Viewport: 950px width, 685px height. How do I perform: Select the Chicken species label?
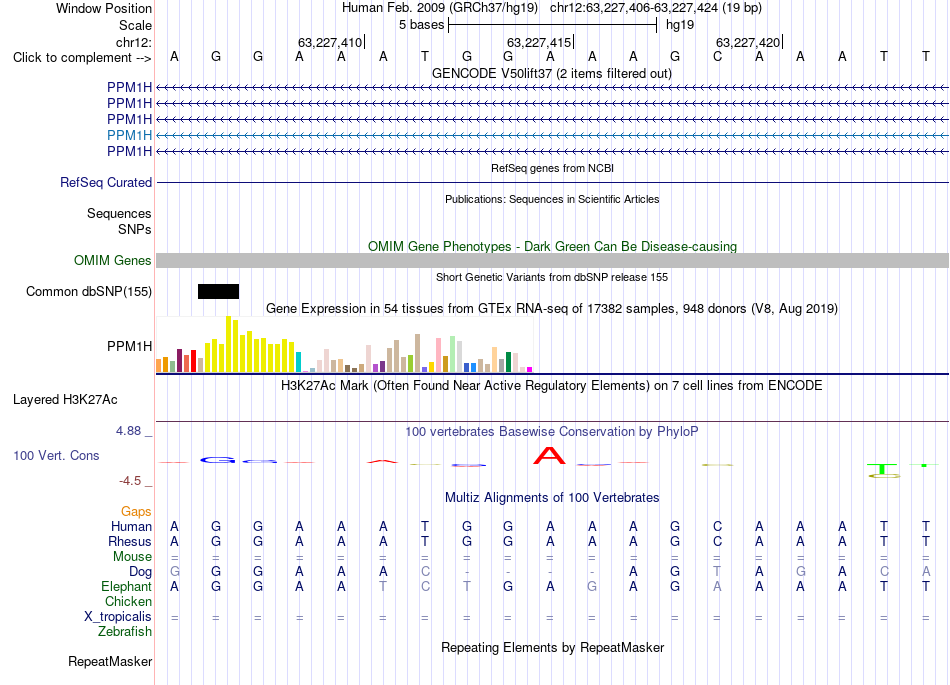tap(128, 601)
